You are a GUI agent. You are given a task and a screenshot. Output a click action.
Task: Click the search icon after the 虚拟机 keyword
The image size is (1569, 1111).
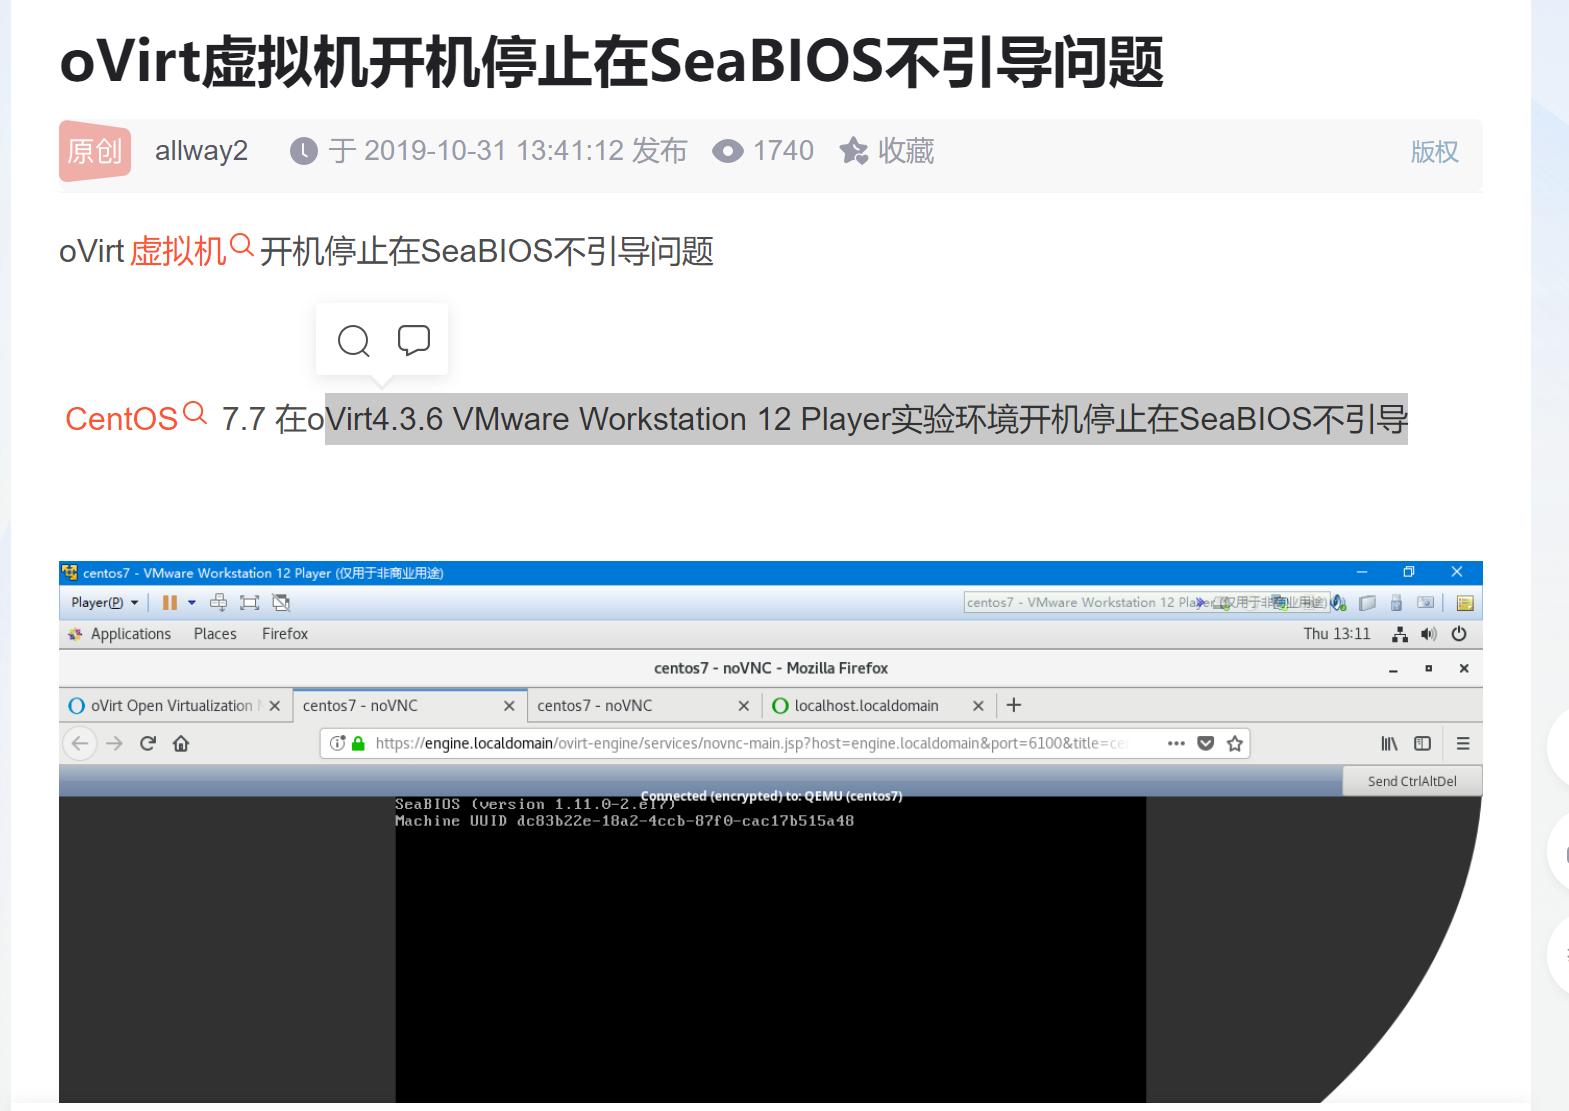pyautogui.click(x=241, y=244)
